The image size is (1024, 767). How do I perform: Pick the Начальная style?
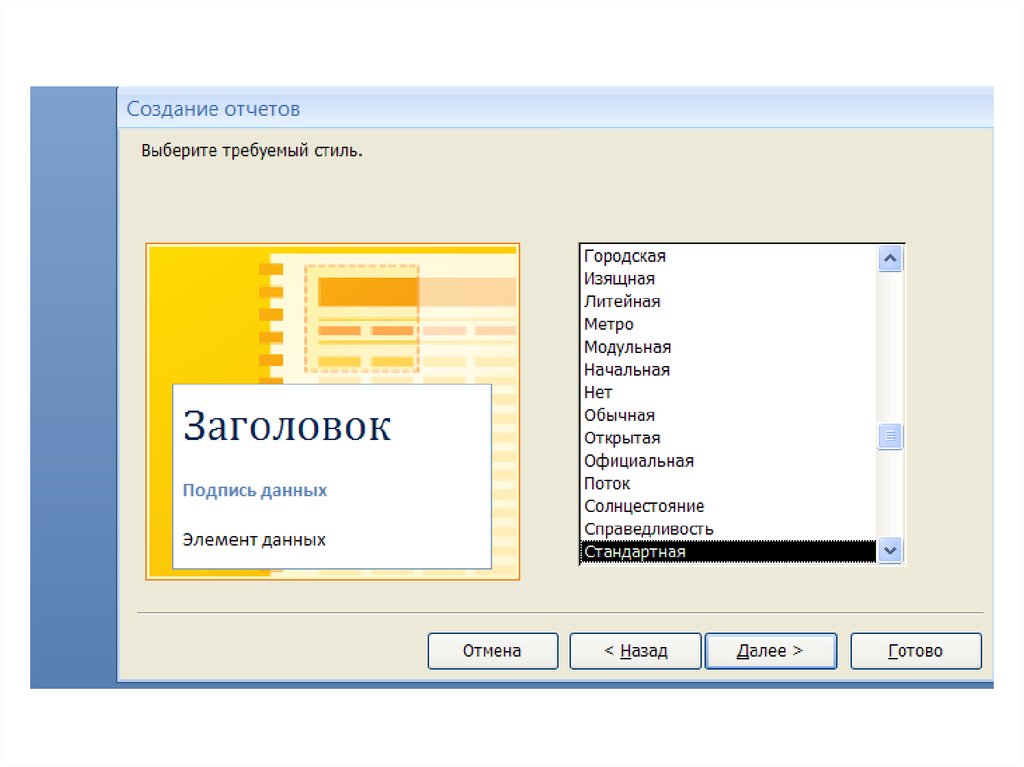tap(627, 370)
